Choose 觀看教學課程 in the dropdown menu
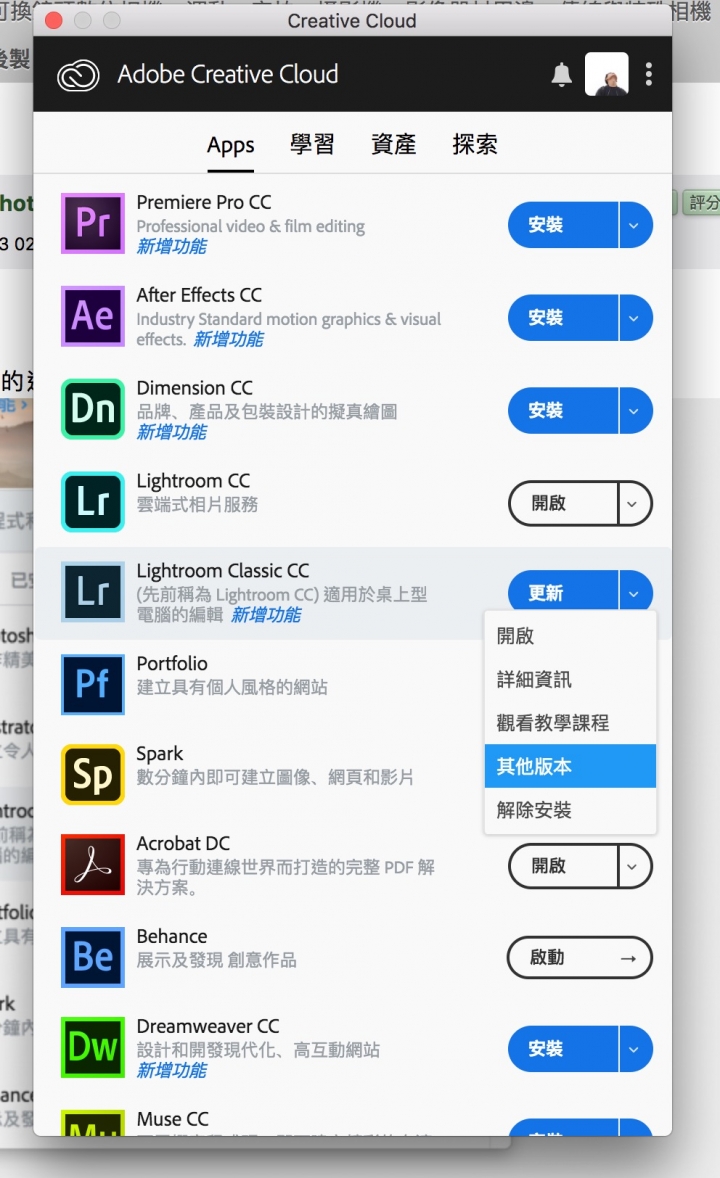720x1178 pixels. click(x=570, y=723)
